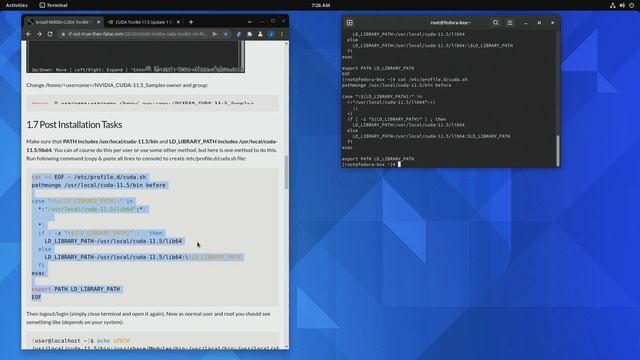The width and height of the screenshot is (640, 360).
Task: Close the terminal window
Action: (x=553, y=23)
